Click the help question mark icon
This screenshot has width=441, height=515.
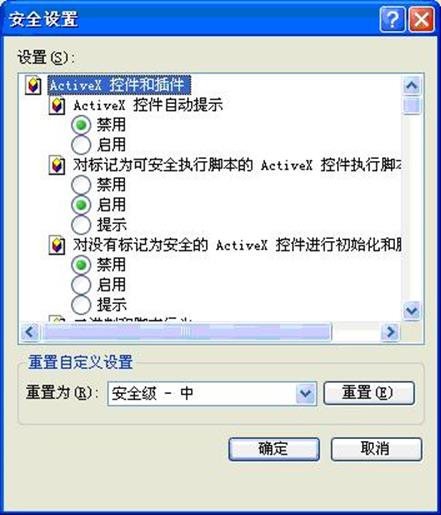392,19
